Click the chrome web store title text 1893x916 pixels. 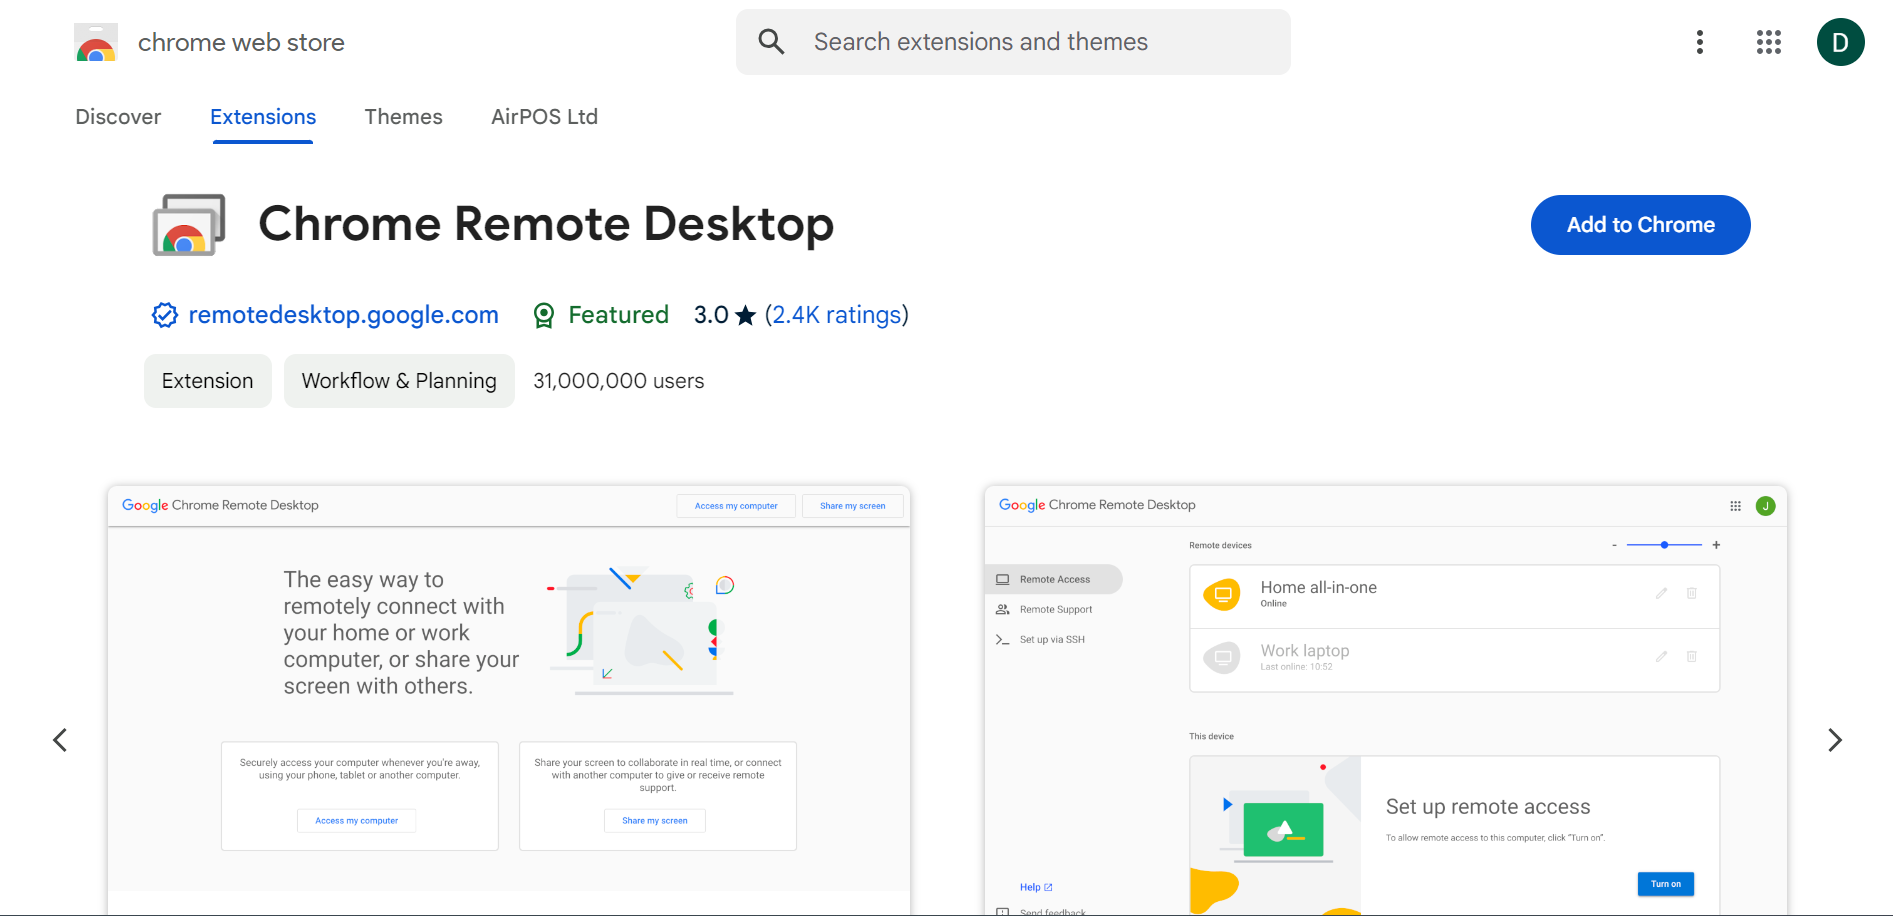(x=241, y=43)
